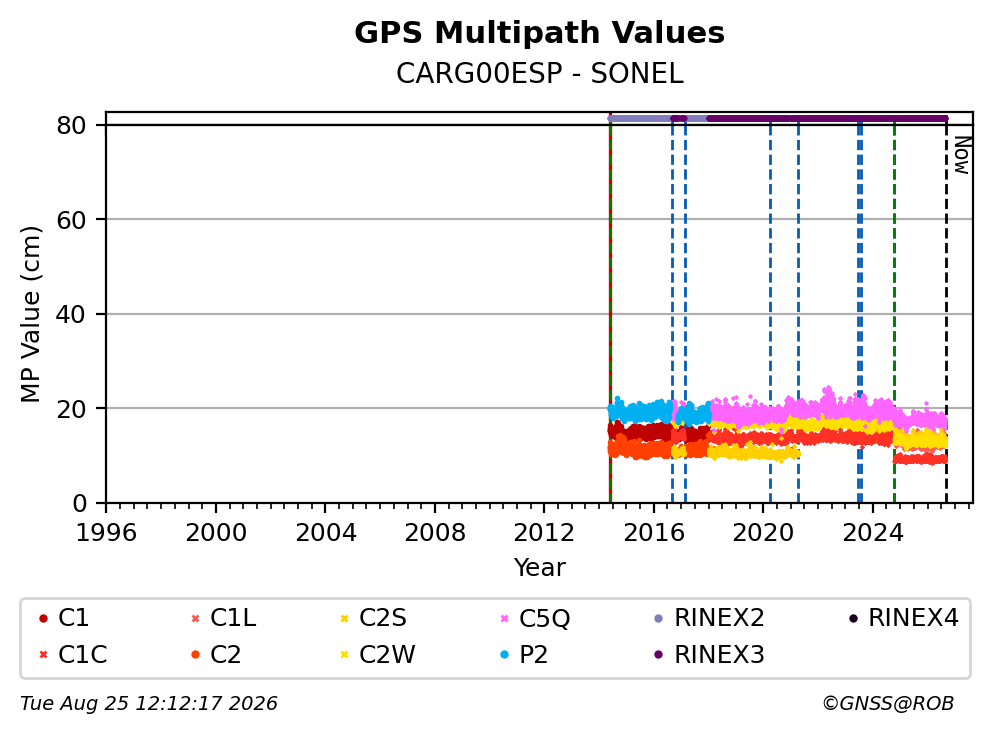Click the subtitle CARG00ESP - SONEL
This screenshot has height=734, width=992.
(539, 74)
